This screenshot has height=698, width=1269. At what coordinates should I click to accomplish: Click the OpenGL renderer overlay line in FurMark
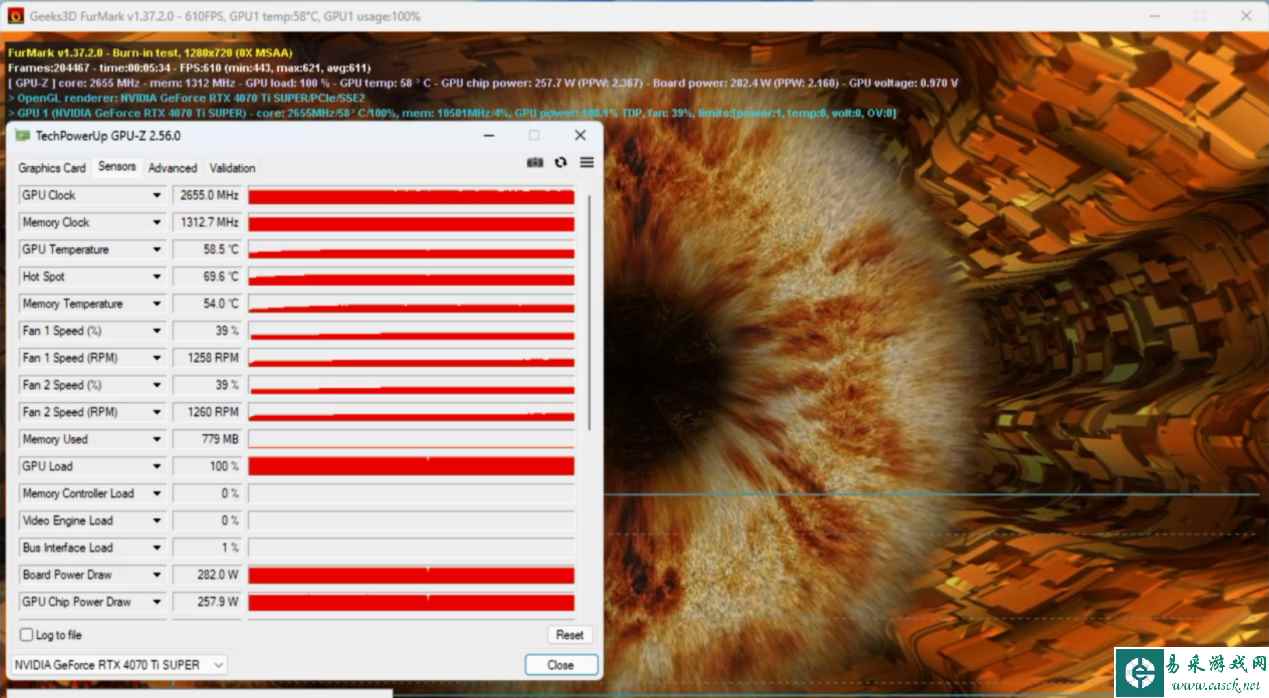tap(186, 98)
